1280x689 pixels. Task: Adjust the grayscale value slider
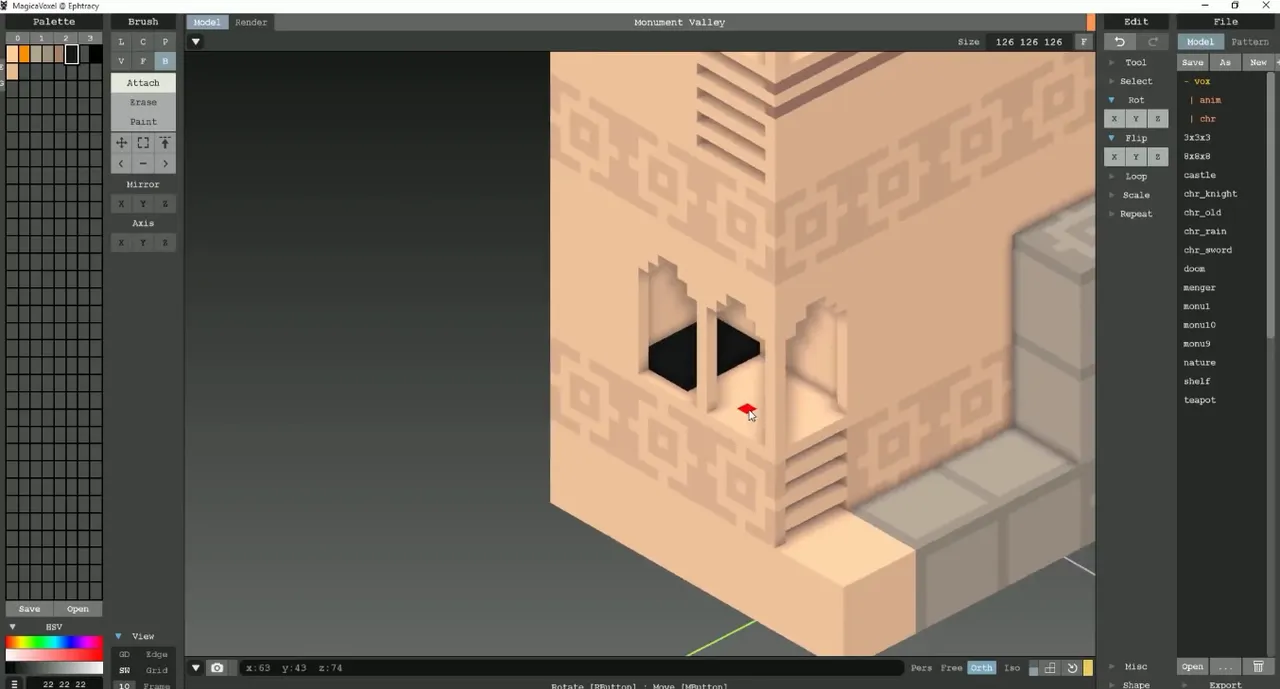coord(54,667)
